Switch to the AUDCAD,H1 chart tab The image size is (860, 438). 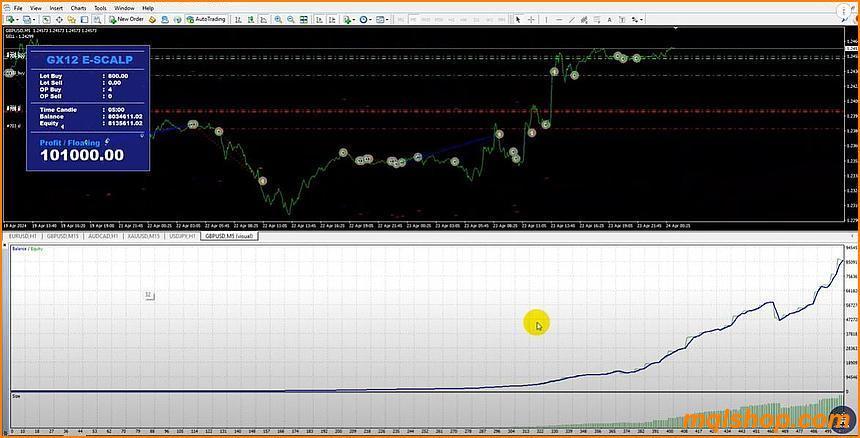102,236
